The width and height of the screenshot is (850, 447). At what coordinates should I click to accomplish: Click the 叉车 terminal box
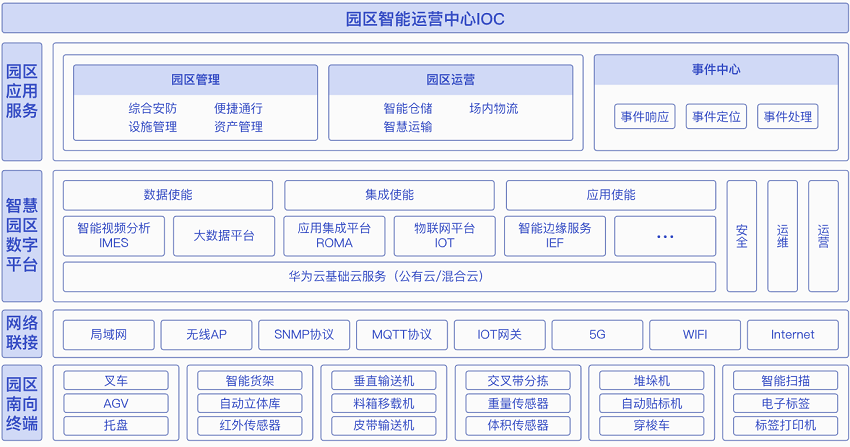pyautogui.click(x=116, y=381)
